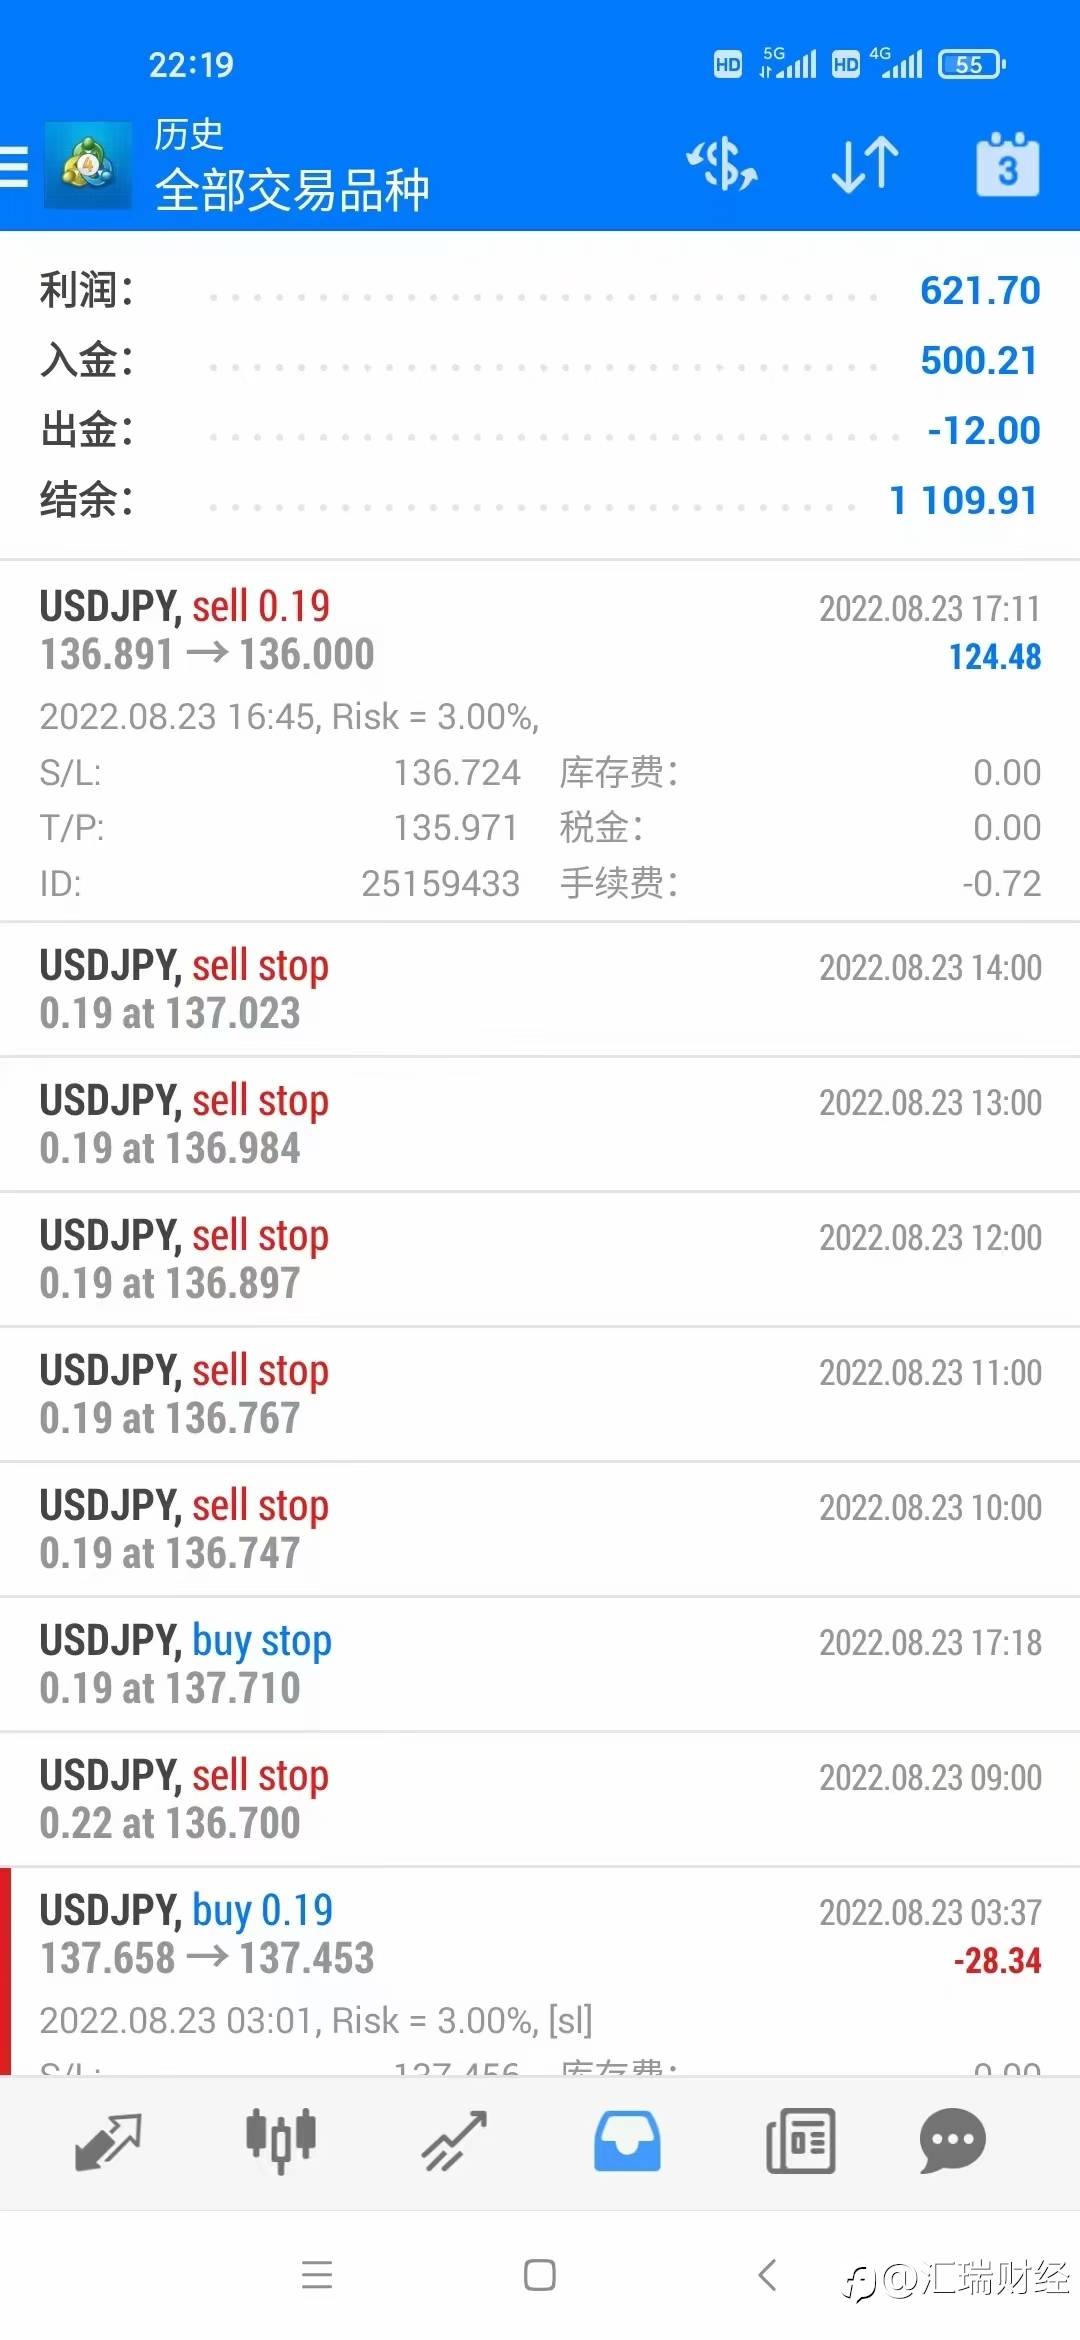Select the sell stop 0.22 at 136.700 order
The height and width of the screenshot is (2340, 1080).
540,1799
